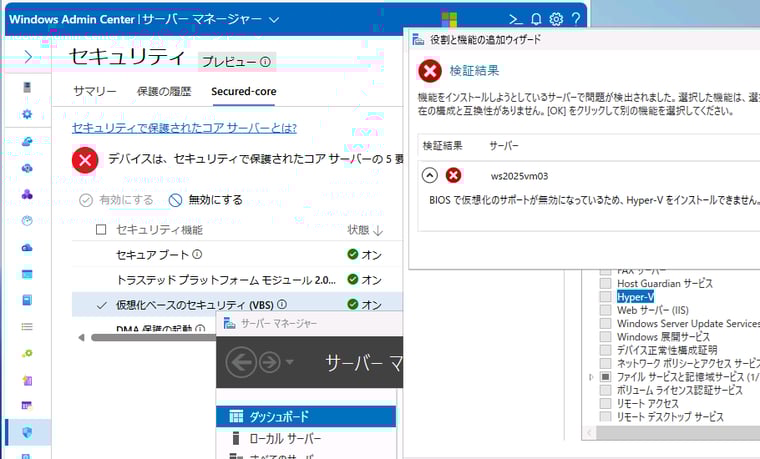Image resolution: width=760 pixels, height=459 pixels.
Task: Switch to the Secured-core tab
Action: [243, 91]
